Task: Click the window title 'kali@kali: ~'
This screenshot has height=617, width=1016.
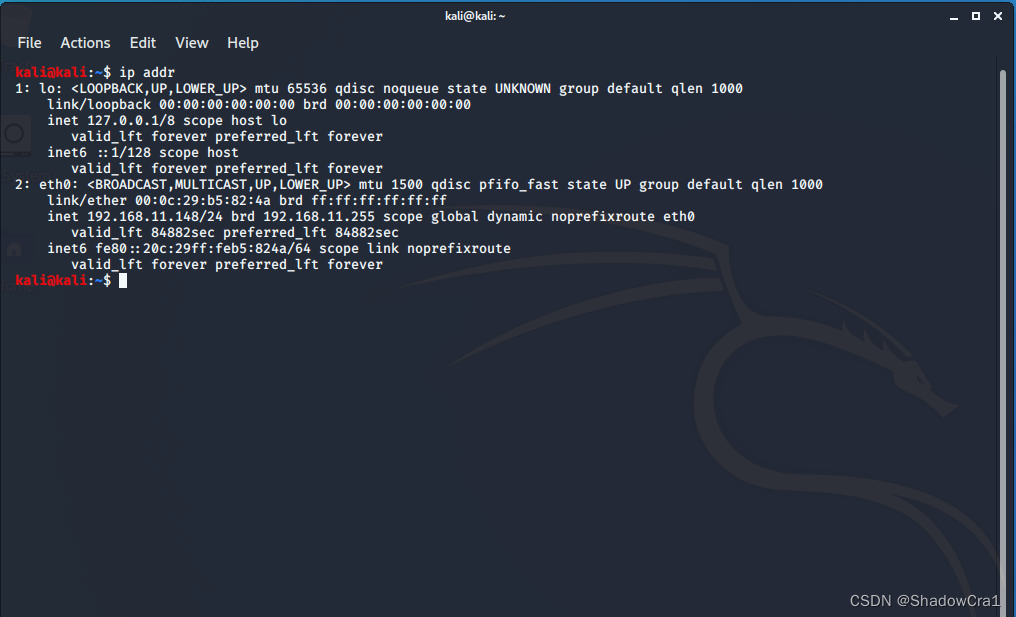Action: point(475,16)
